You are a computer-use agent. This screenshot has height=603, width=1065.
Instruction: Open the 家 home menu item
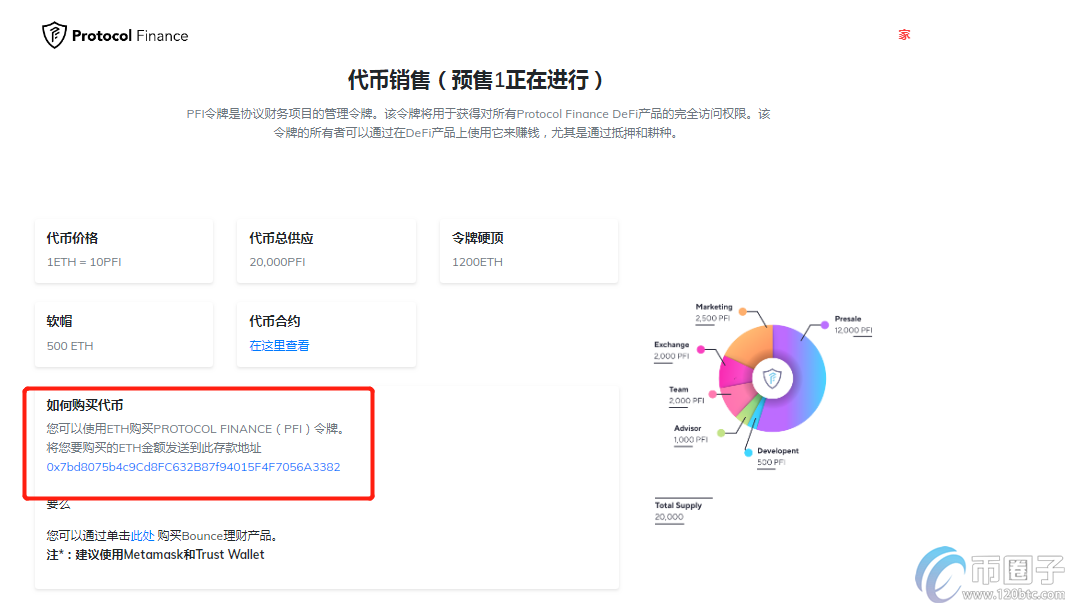click(x=904, y=35)
